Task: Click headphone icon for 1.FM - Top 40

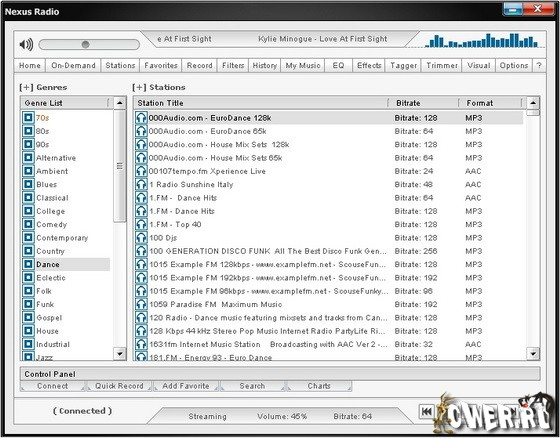Action: click(141, 224)
